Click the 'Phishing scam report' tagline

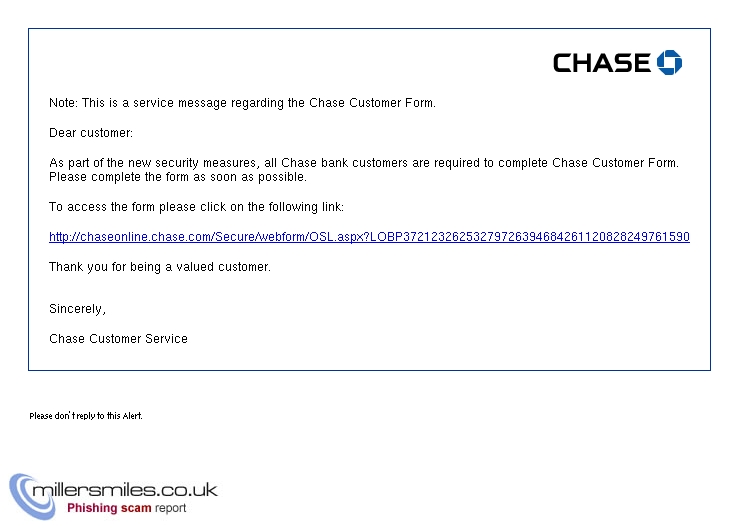click(x=126, y=508)
